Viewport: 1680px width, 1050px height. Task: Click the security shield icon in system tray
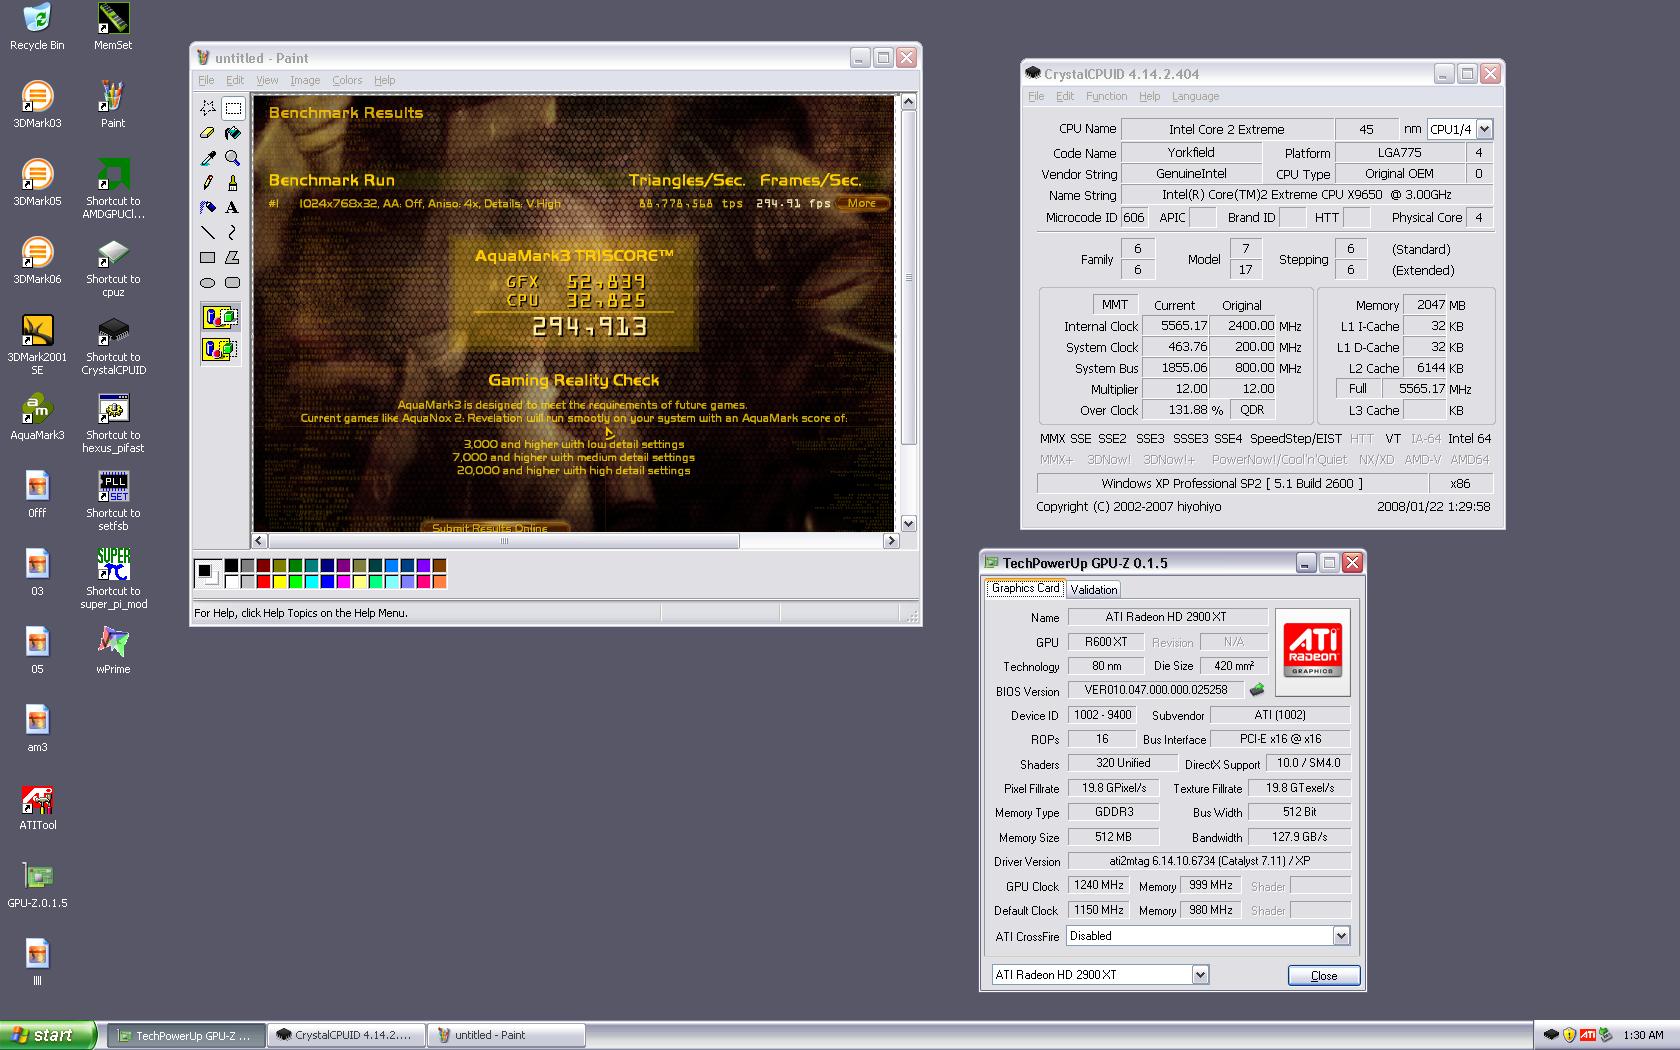click(1569, 1035)
